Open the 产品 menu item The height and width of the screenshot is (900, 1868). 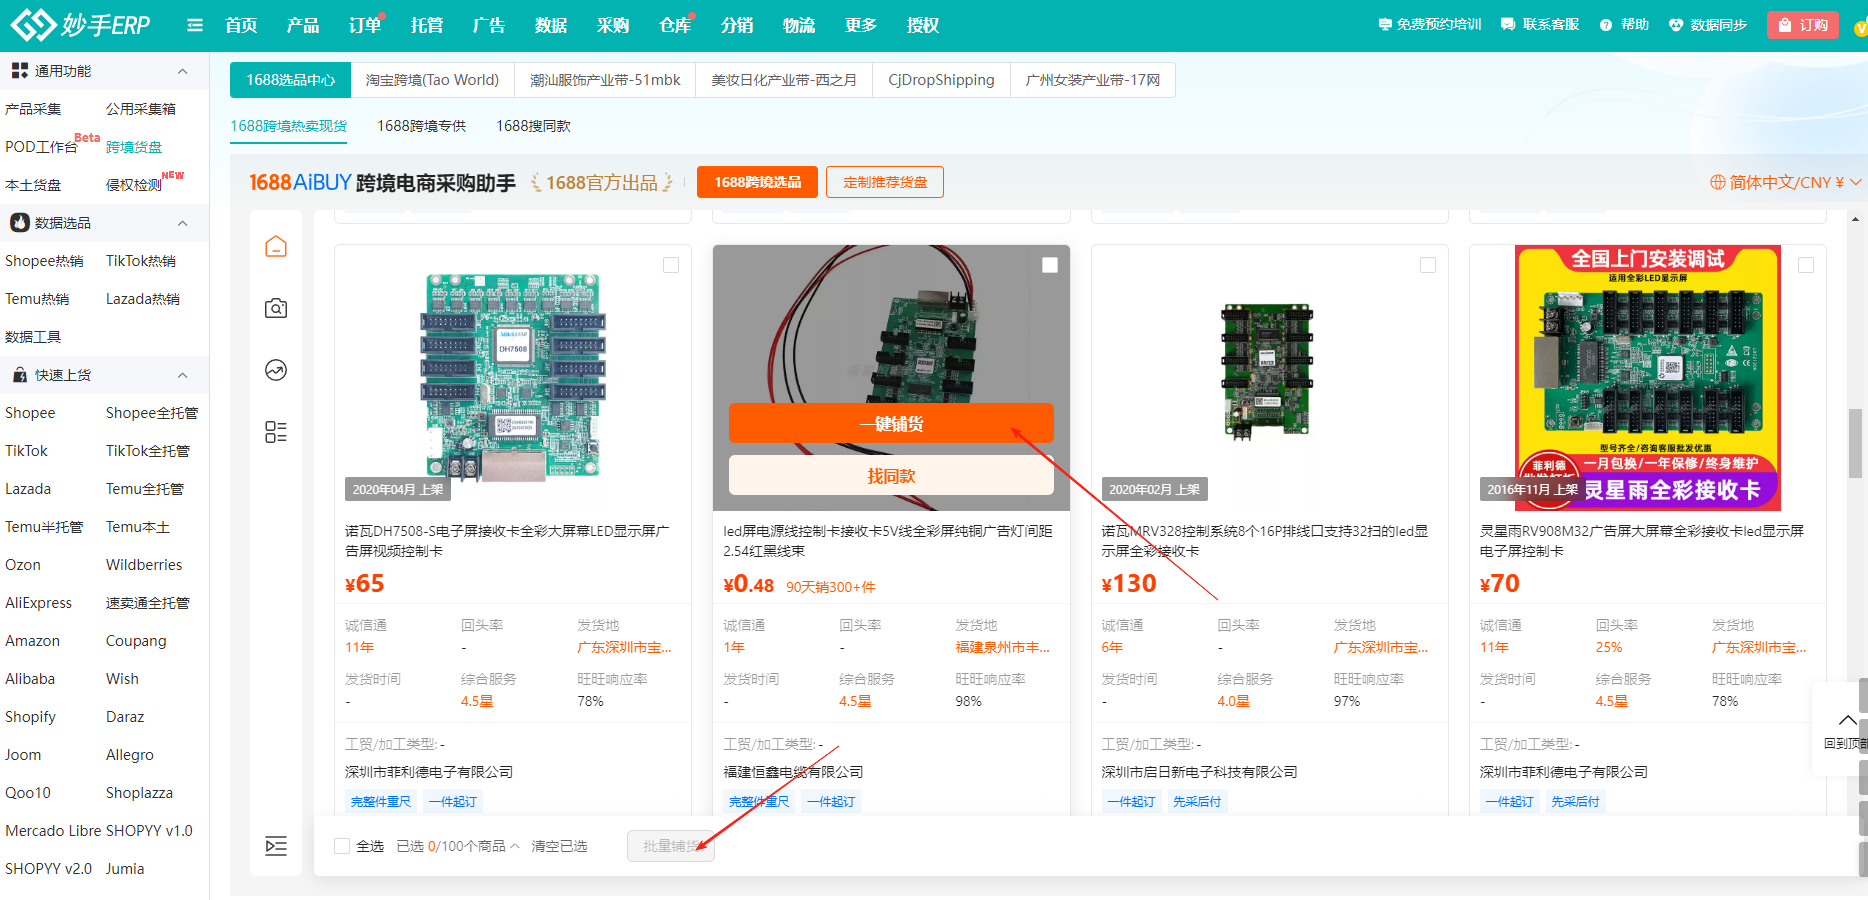coord(303,25)
